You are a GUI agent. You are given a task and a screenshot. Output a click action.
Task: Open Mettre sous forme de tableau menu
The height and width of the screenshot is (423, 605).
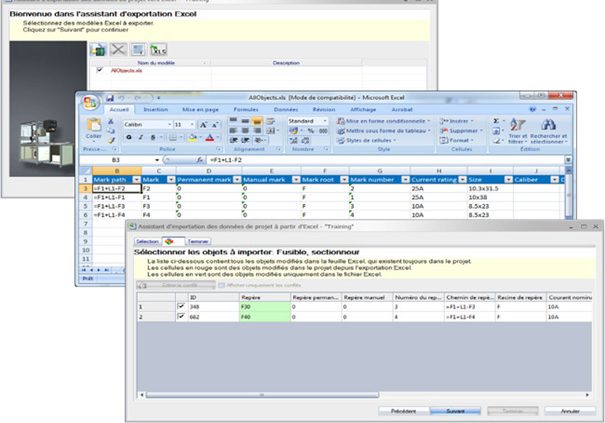(384, 131)
